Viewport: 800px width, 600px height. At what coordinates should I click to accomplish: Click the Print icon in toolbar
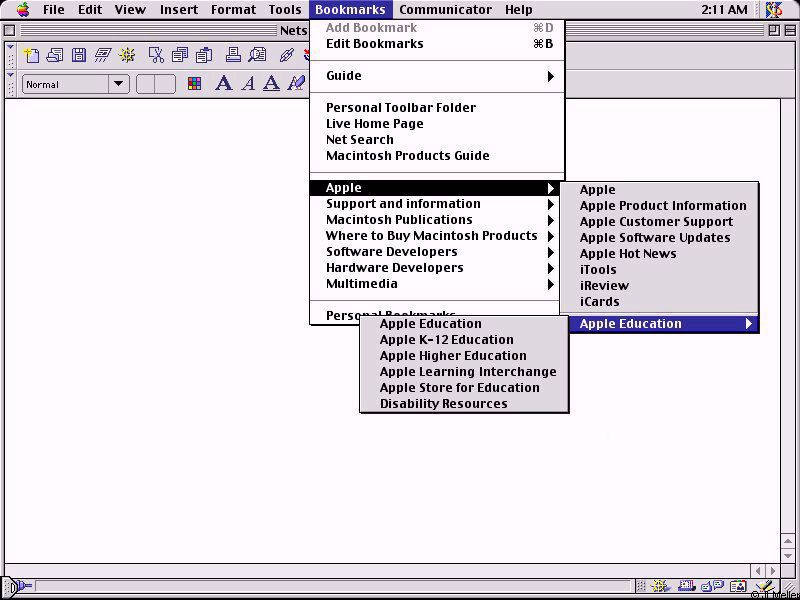[232, 55]
